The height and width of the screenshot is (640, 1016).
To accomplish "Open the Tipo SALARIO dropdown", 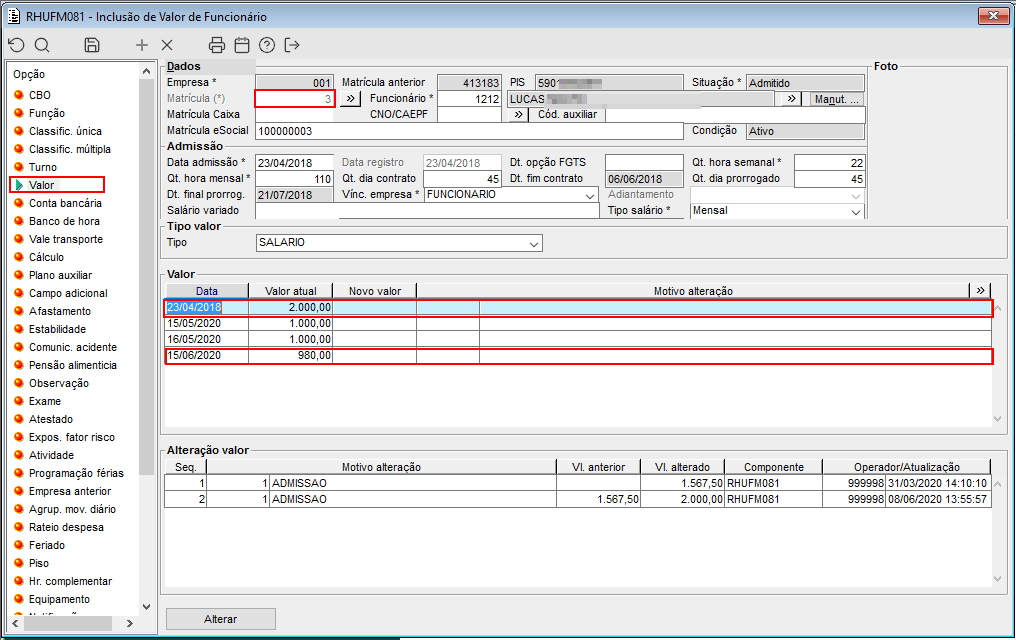I will pos(534,244).
